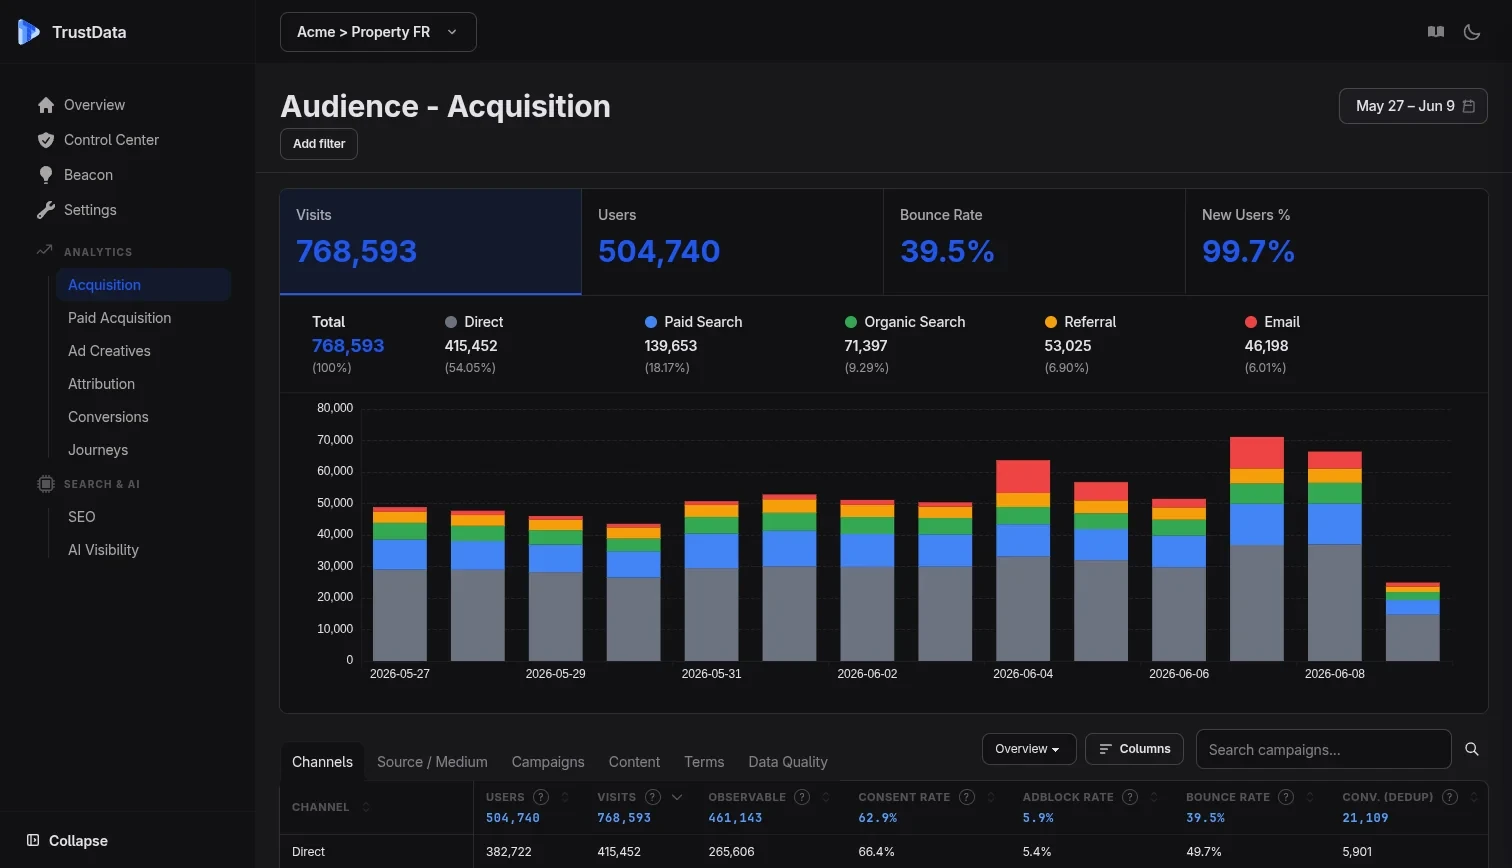Image resolution: width=1512 pixels, height=868 pixels.
Task: Click the calendar icon in date range
Action: pos(1469,106)
